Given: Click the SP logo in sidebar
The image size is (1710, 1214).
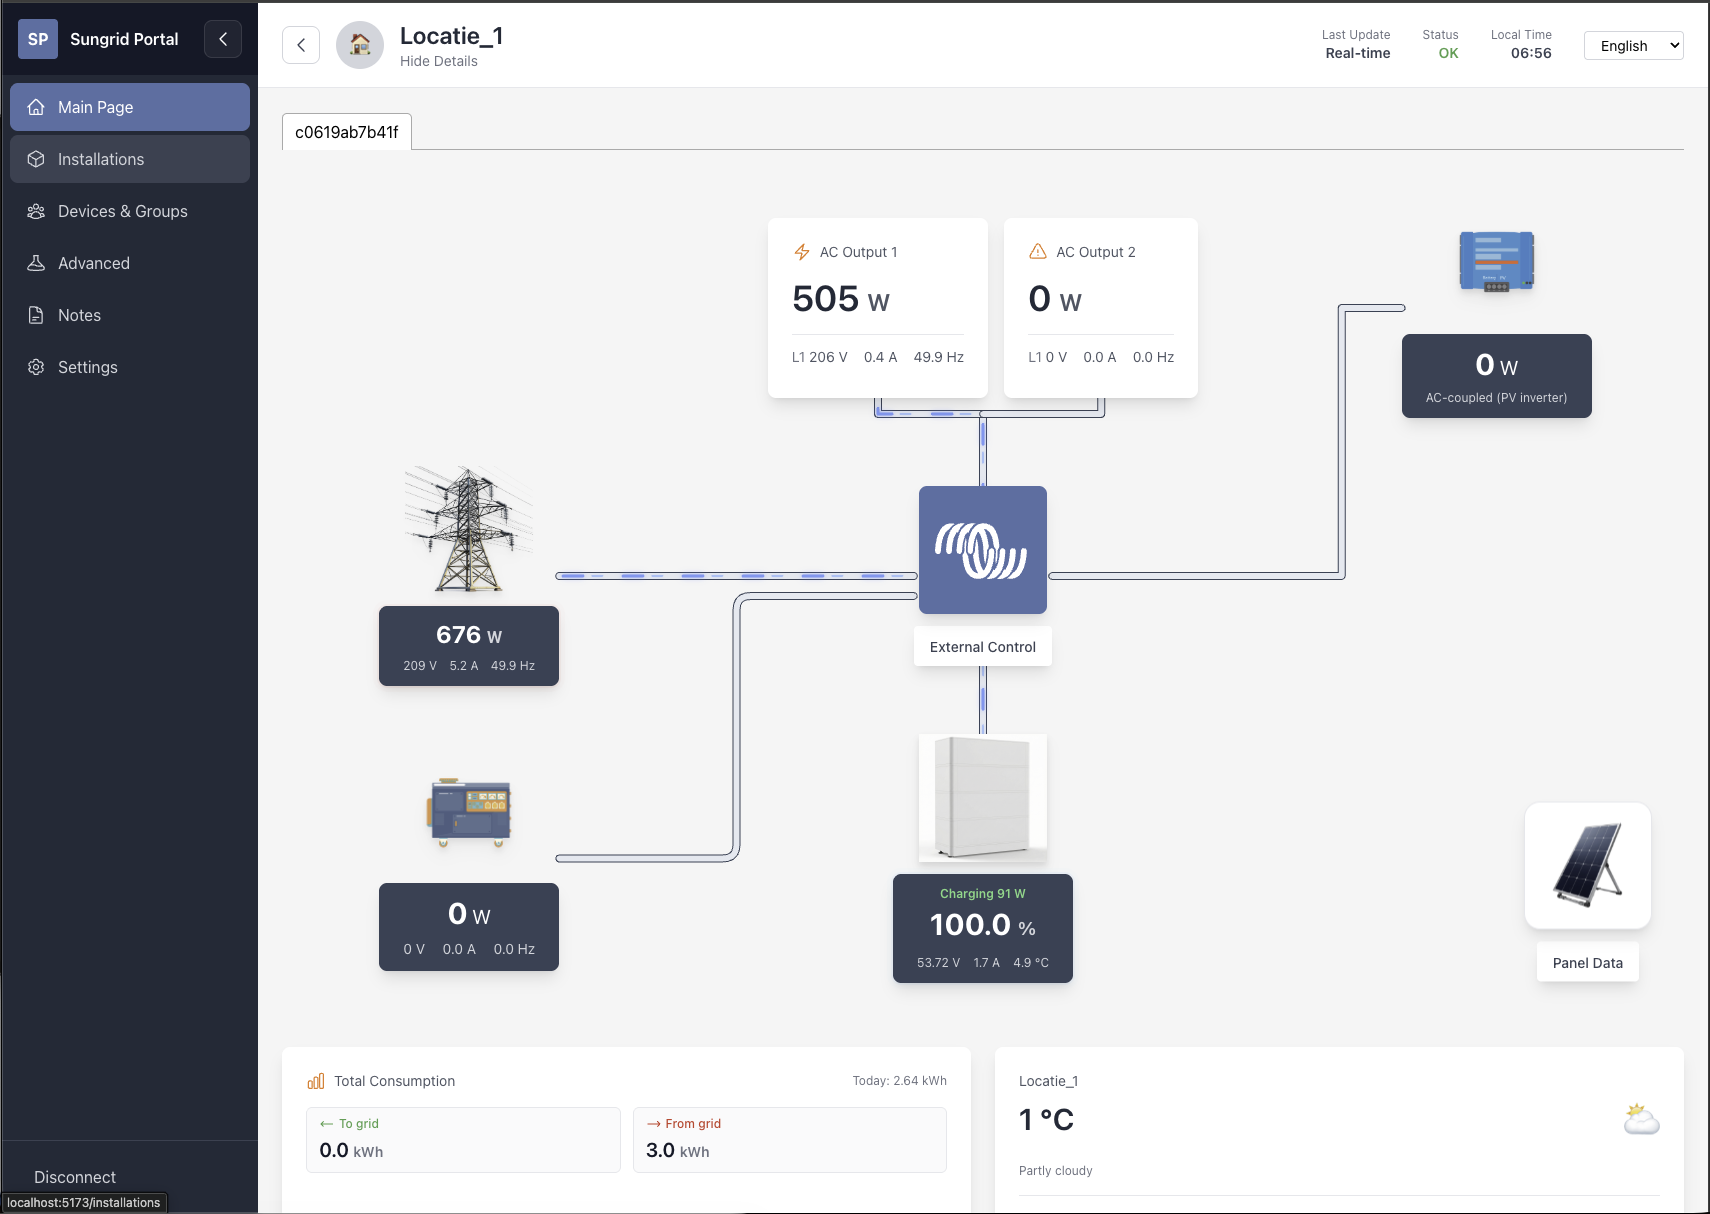Looking at the screenshot, I should [x=38, y=39].
